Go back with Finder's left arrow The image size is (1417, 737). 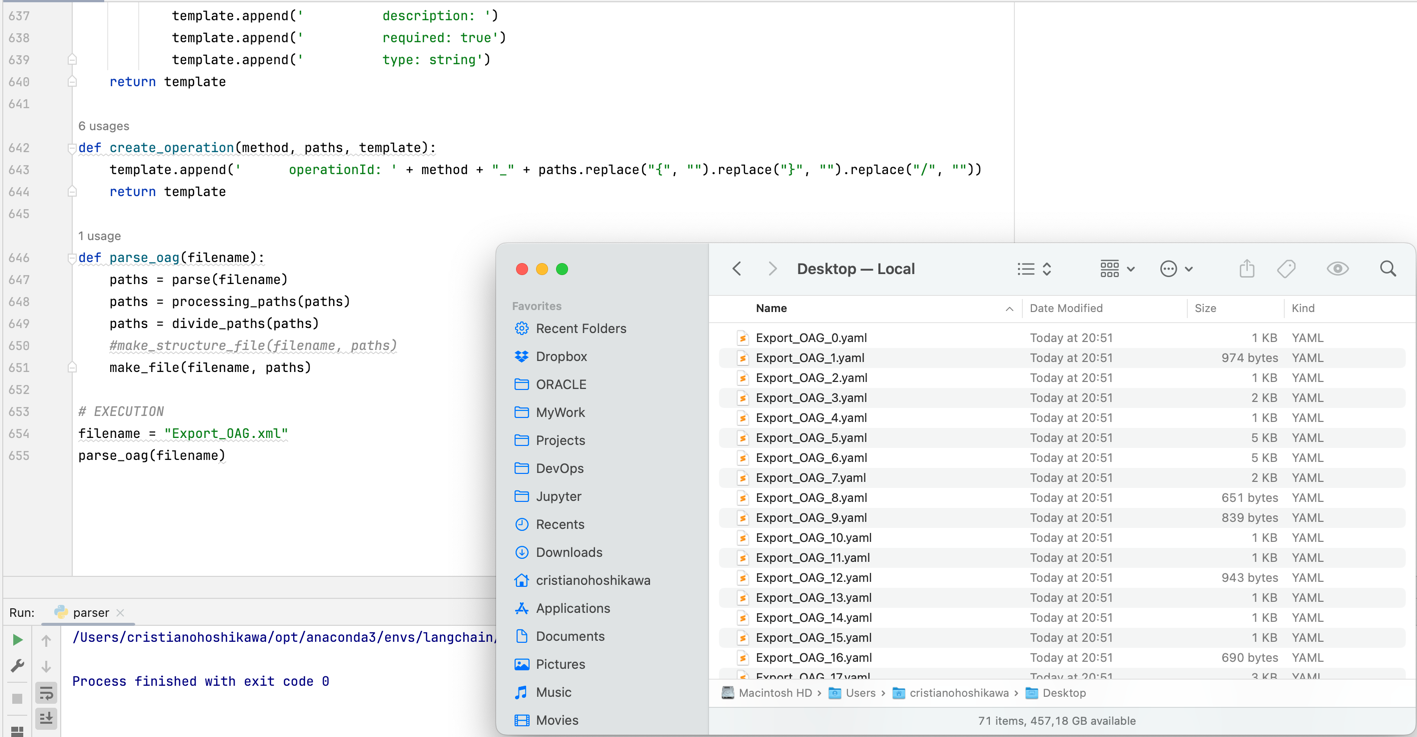click(x=737, y=269)
